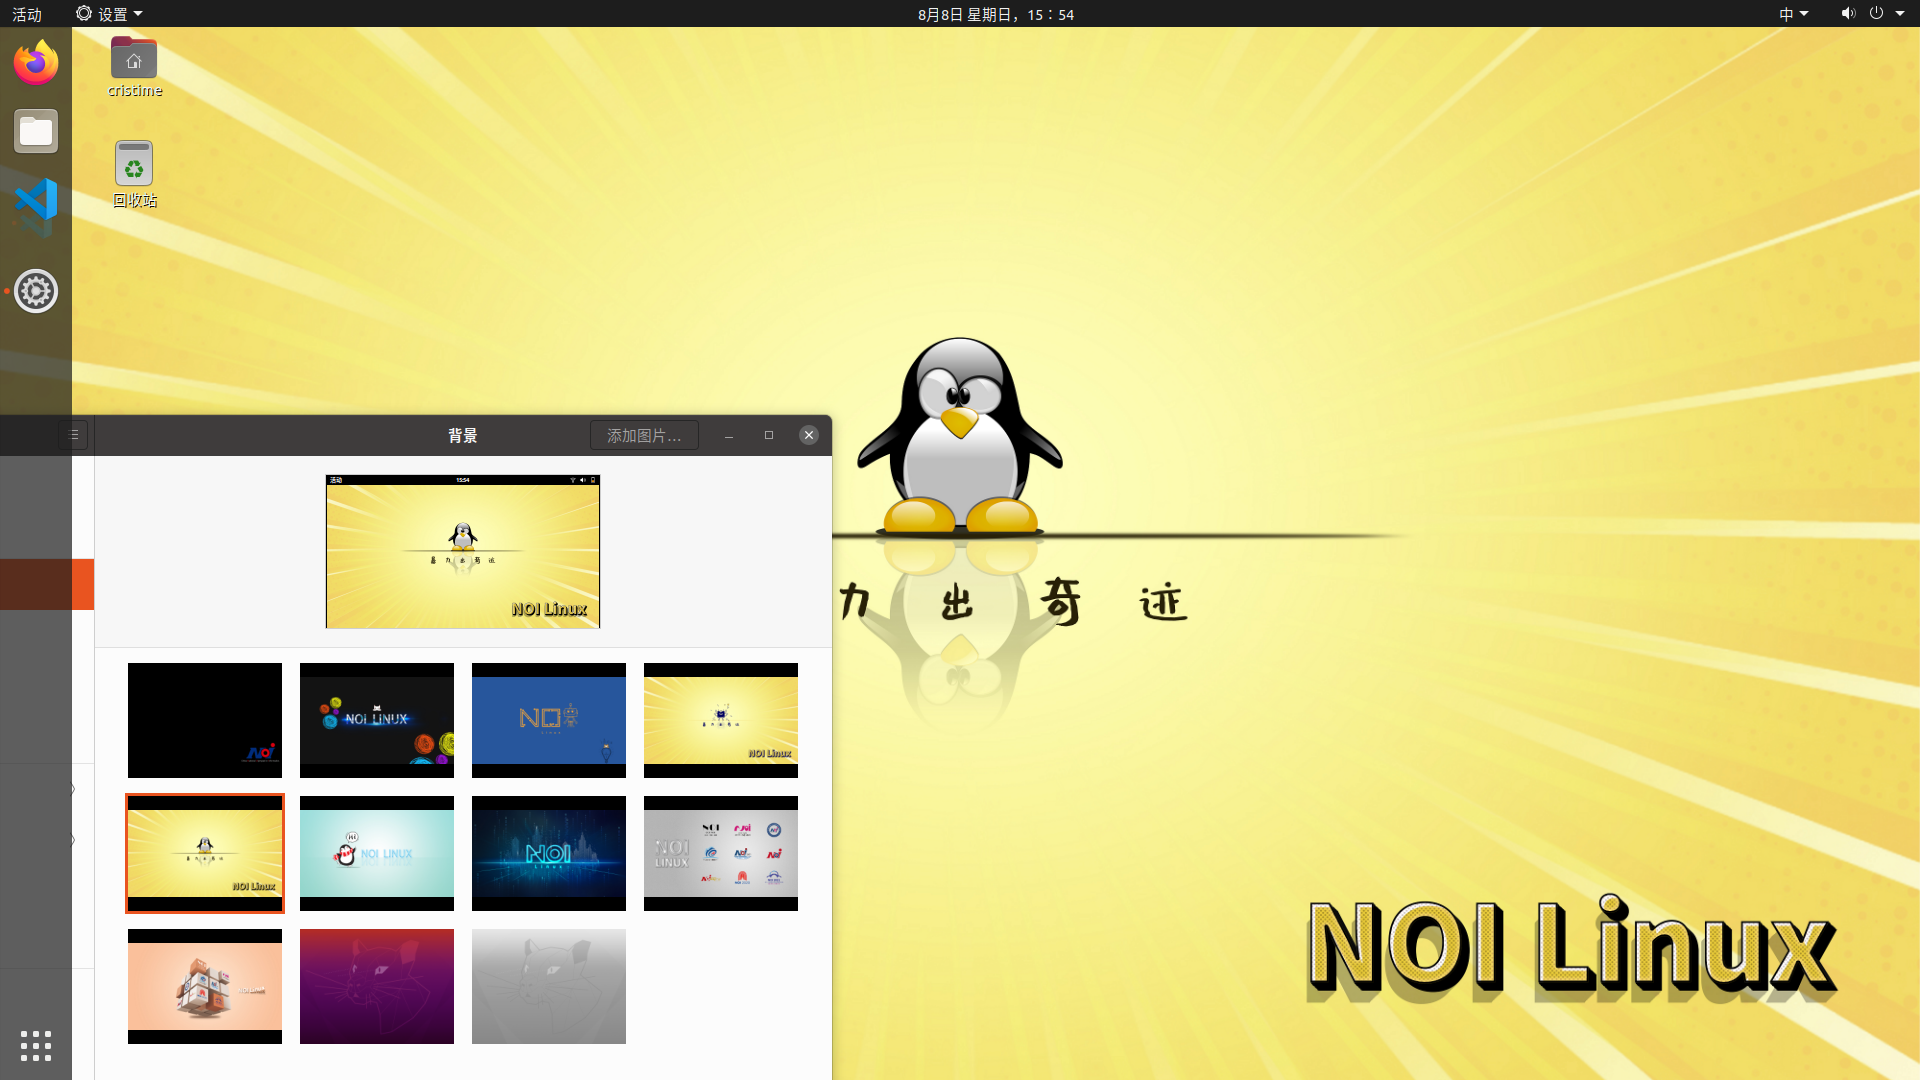Open the system menu dropdown arrow
Image resolution: width=1920 pixels, height=1080 pixels.
coord(1900,14)
